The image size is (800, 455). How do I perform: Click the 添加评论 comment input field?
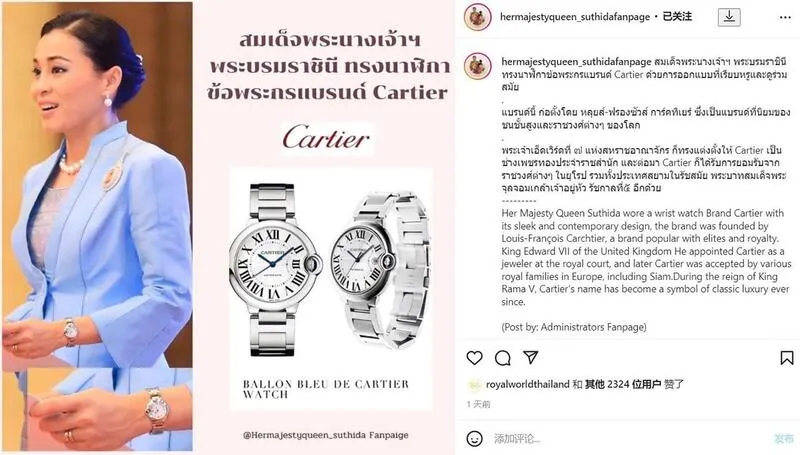pyautogui.click(x=628, y=438)
